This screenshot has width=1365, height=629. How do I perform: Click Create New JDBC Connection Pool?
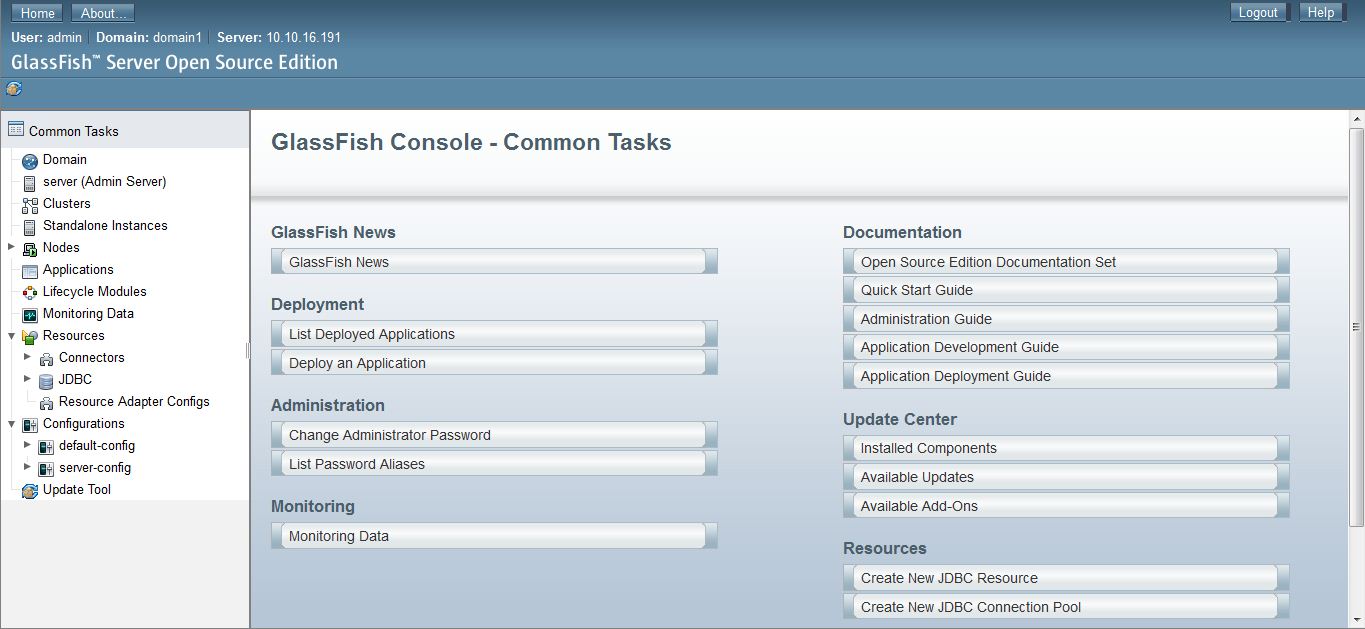1066,607
